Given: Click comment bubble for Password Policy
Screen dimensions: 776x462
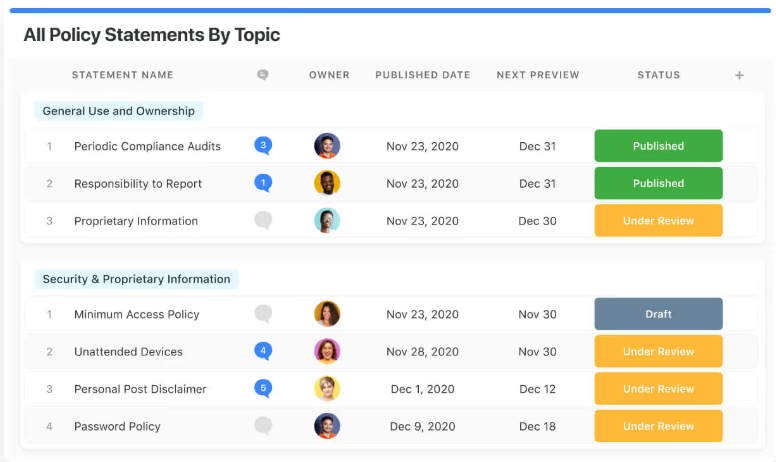Looking at the screenshot, I should point(263,426).
